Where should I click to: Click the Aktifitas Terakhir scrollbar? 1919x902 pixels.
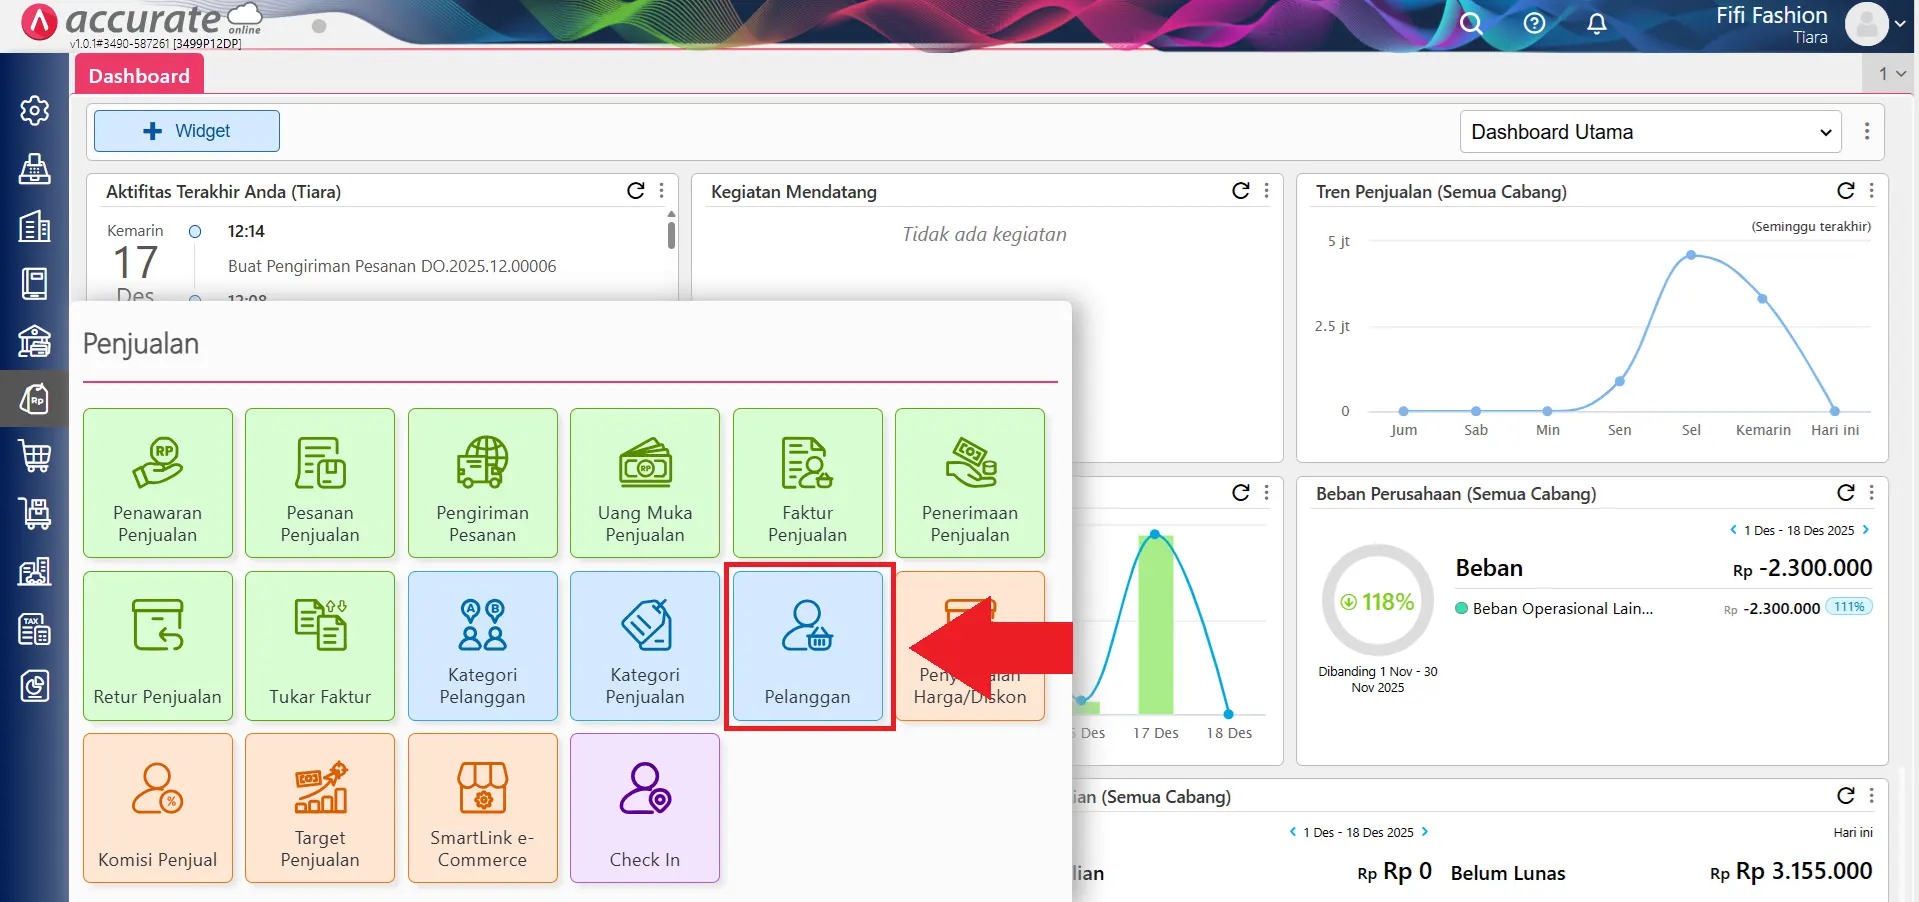pos(671,235)
